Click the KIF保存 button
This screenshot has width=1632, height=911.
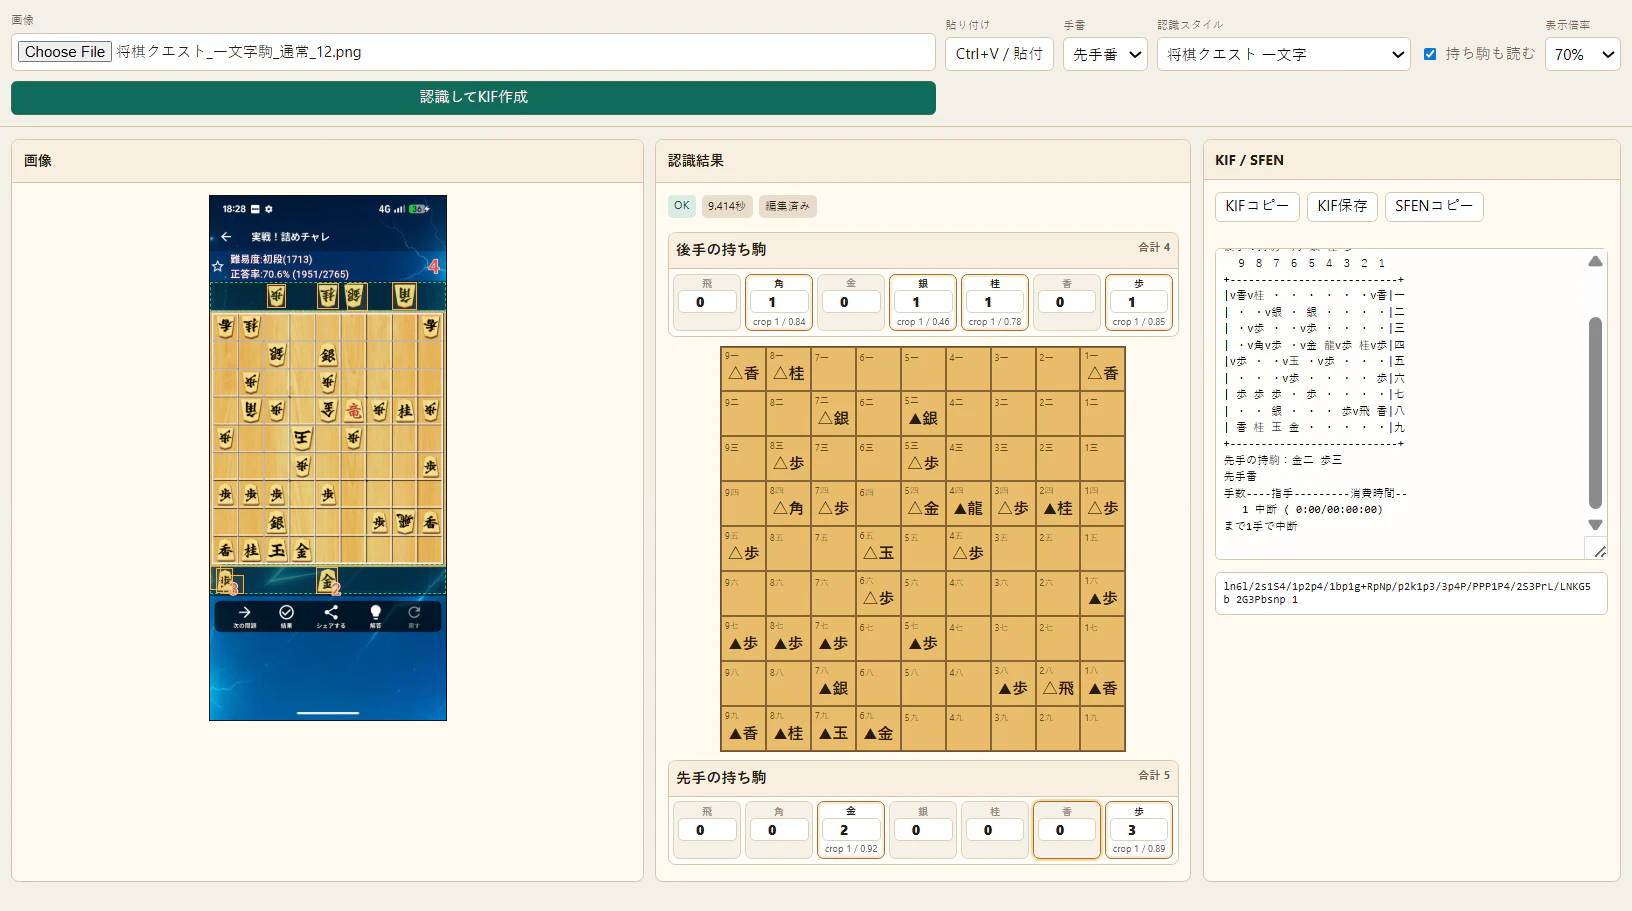pos(1342,206)
